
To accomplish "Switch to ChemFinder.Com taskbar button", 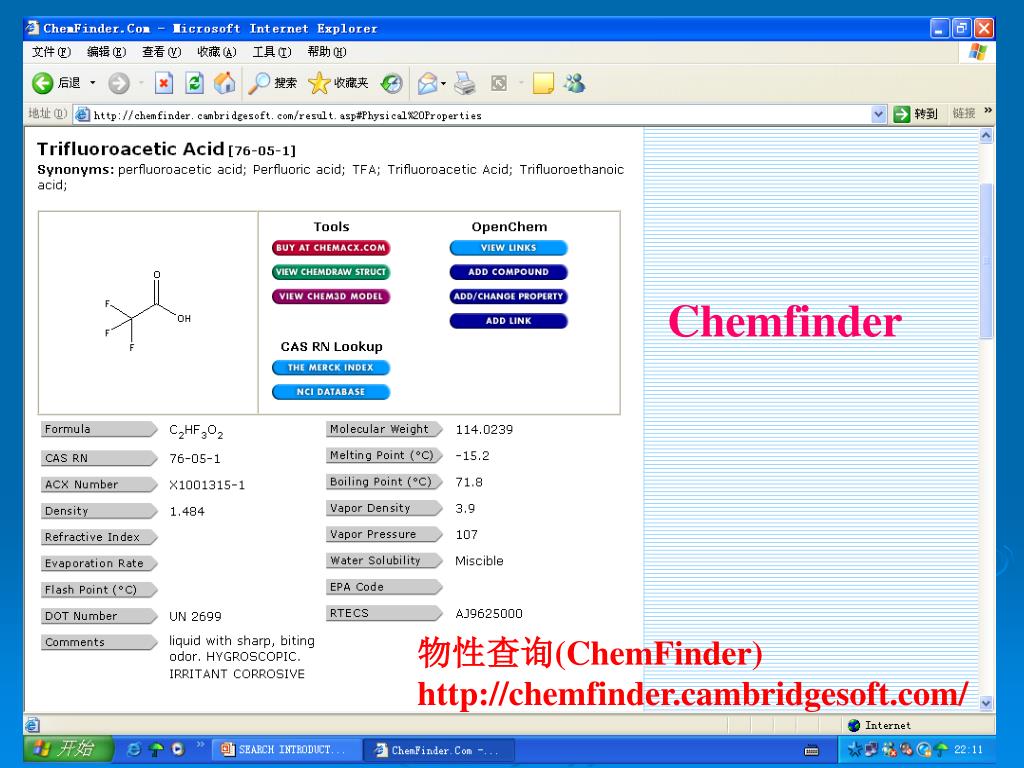I will pos(439,750).
